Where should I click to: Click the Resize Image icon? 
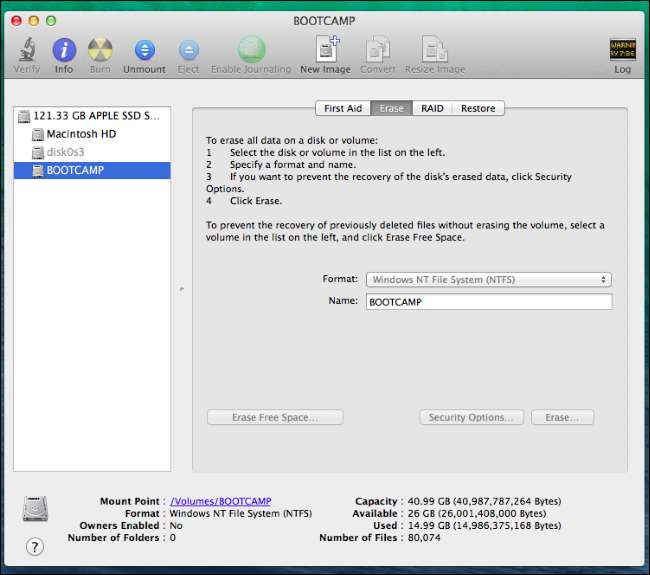pos(433,50)
